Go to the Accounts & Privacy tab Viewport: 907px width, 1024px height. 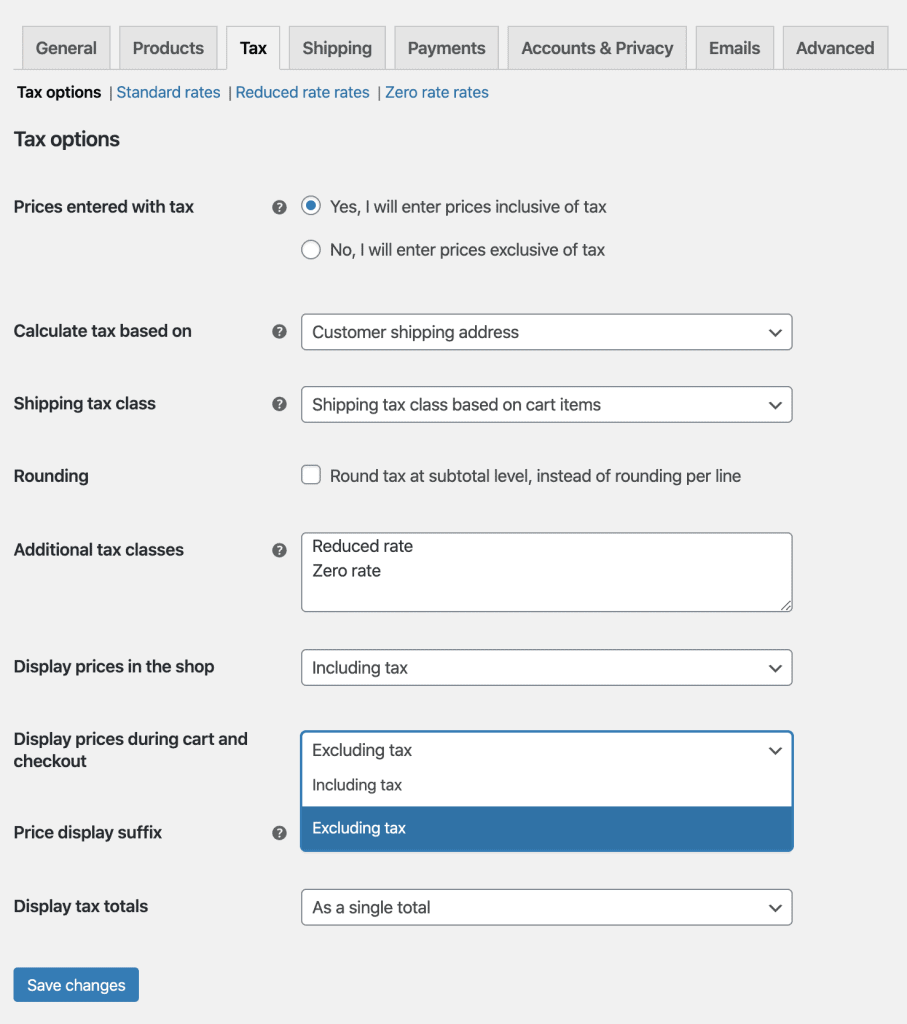tap(597, 48)
